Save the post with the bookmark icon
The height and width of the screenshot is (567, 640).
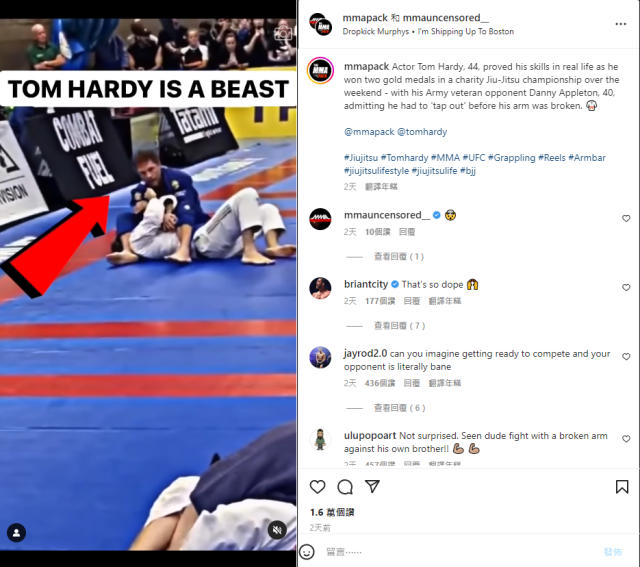[x=622, y=487]
